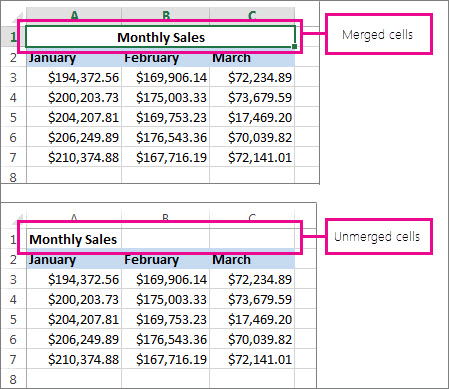This screenshot has height=389, width=449.
Task: Select empty cell C1 in the bottom sheet
Action: click(252, 239)
